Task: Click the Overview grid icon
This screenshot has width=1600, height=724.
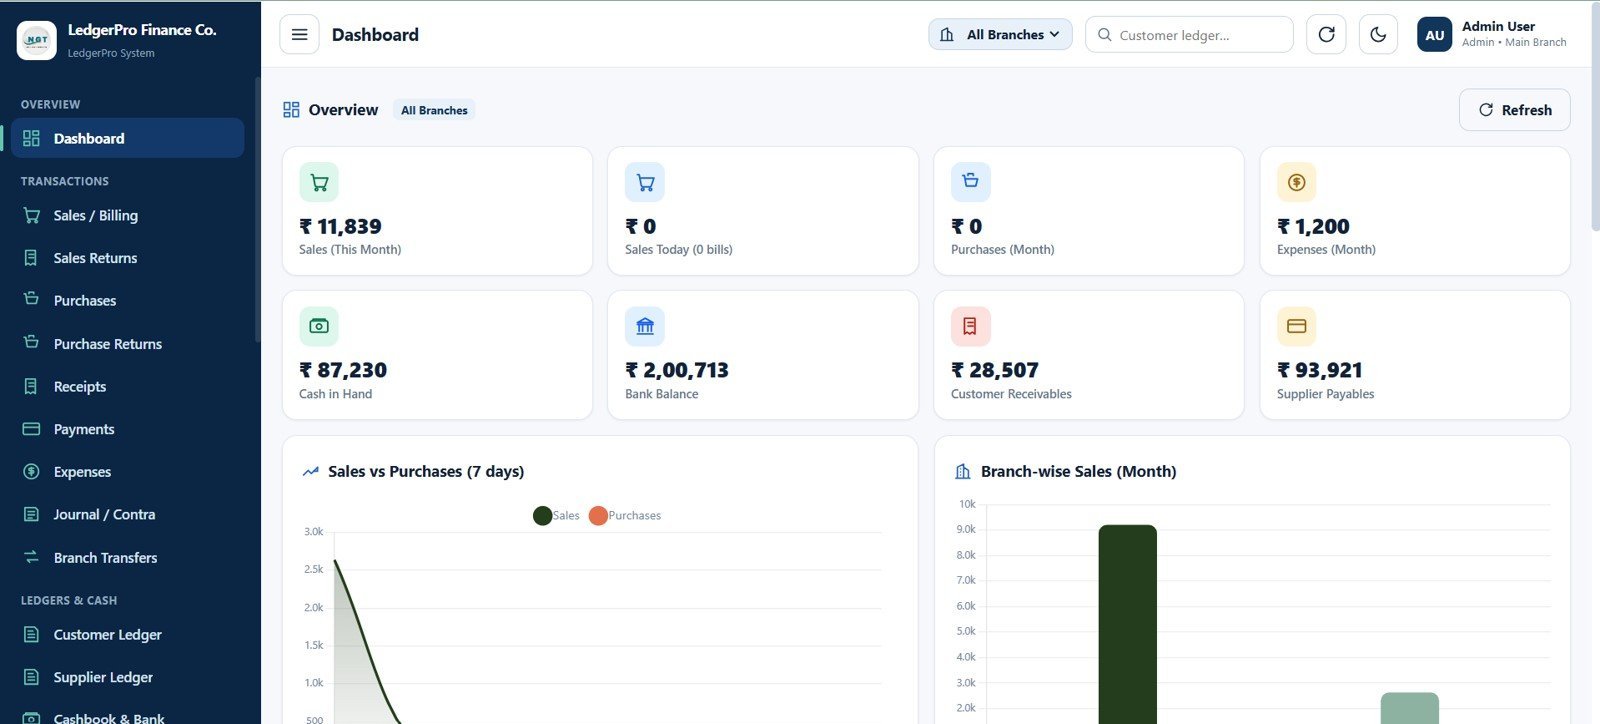Action: (291, 110)
